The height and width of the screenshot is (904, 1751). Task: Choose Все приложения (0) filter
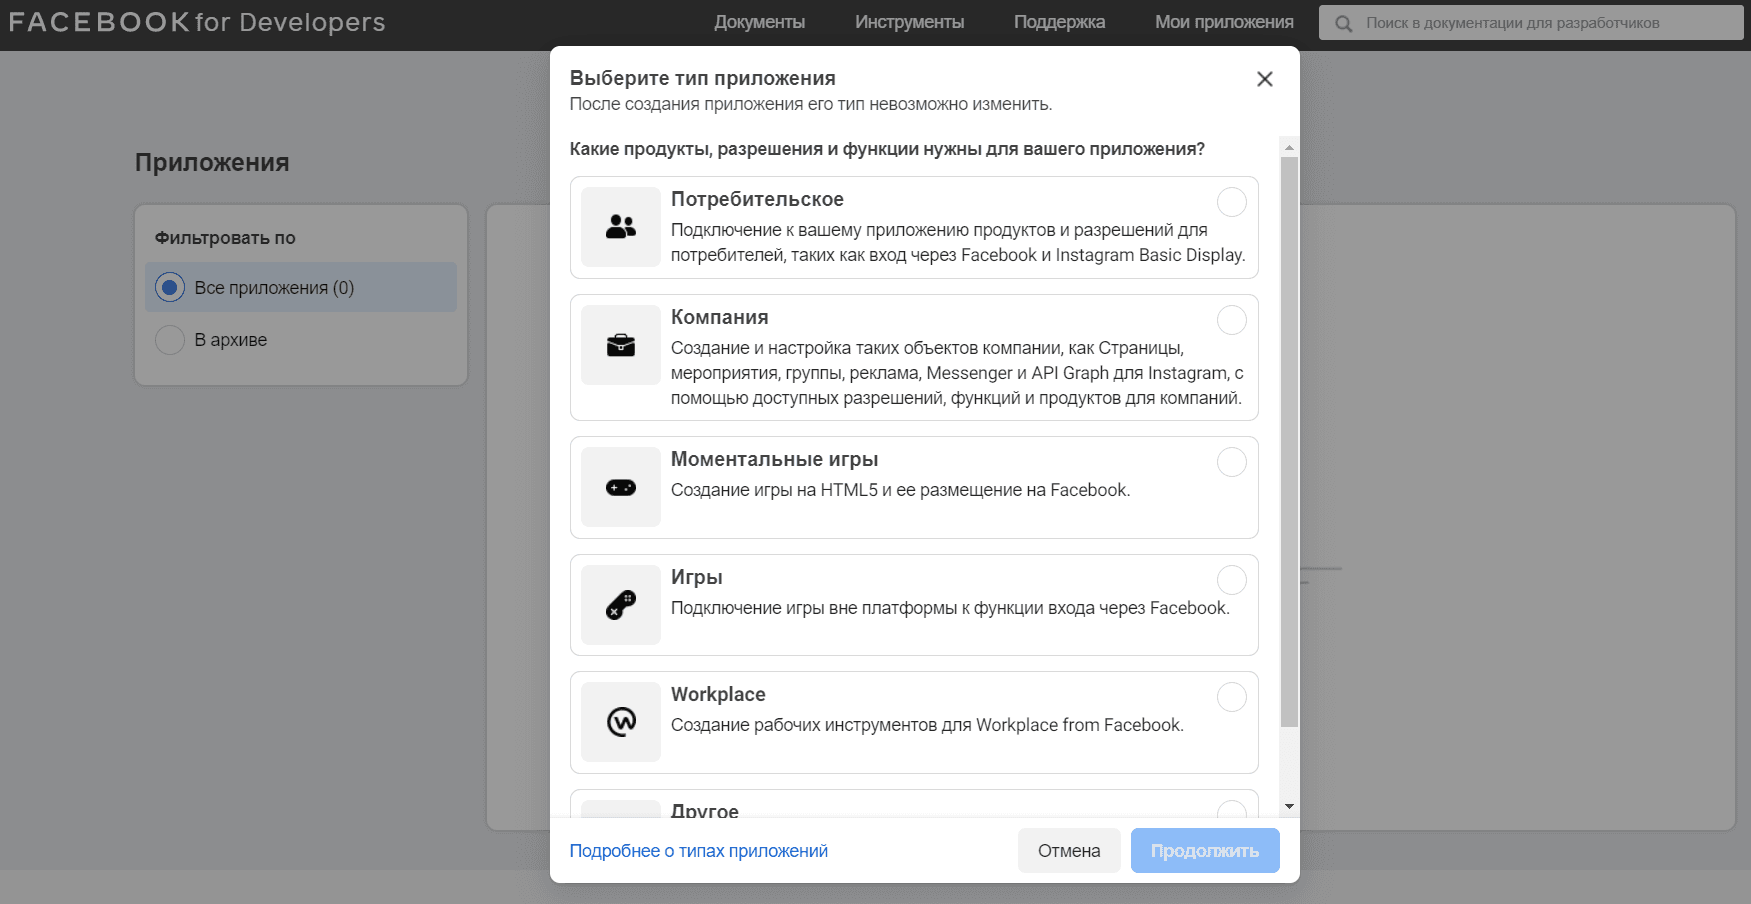coord(301,287)
